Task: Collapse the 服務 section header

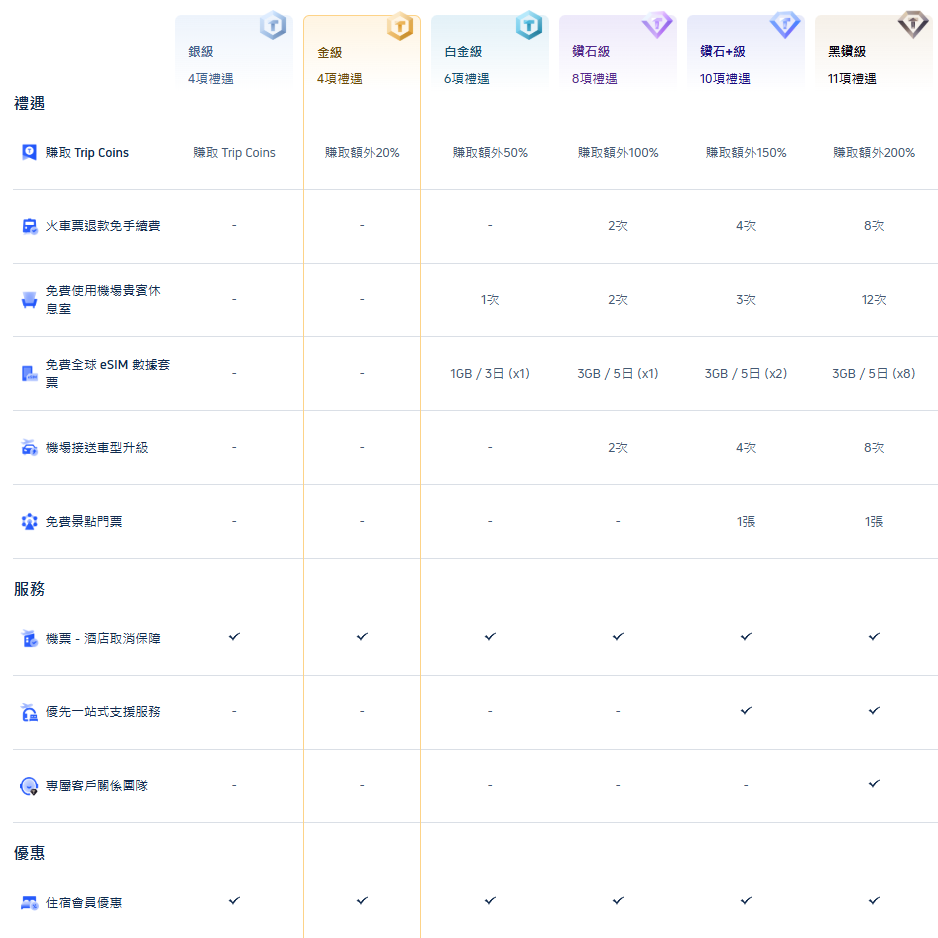Action: pyautogui.click(x=27, y=590)
